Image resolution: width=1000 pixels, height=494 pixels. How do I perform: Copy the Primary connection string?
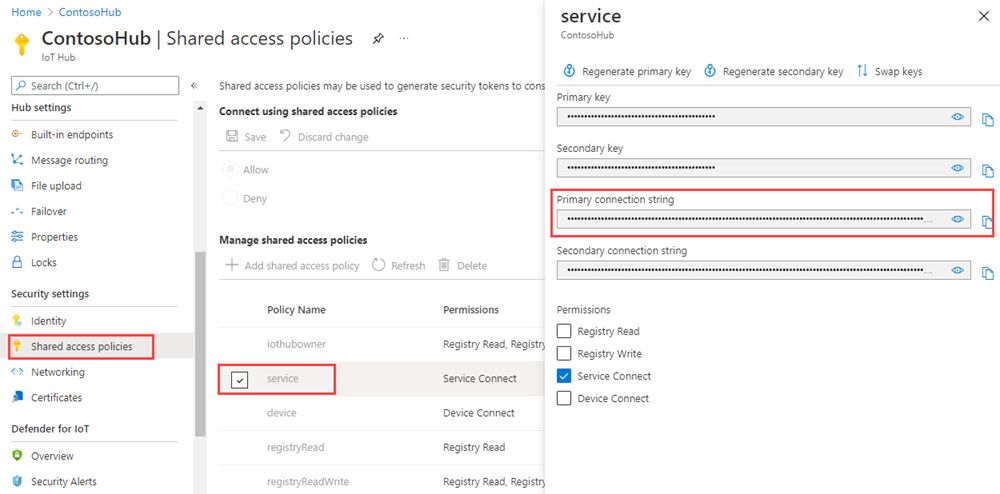click(987, 221)
